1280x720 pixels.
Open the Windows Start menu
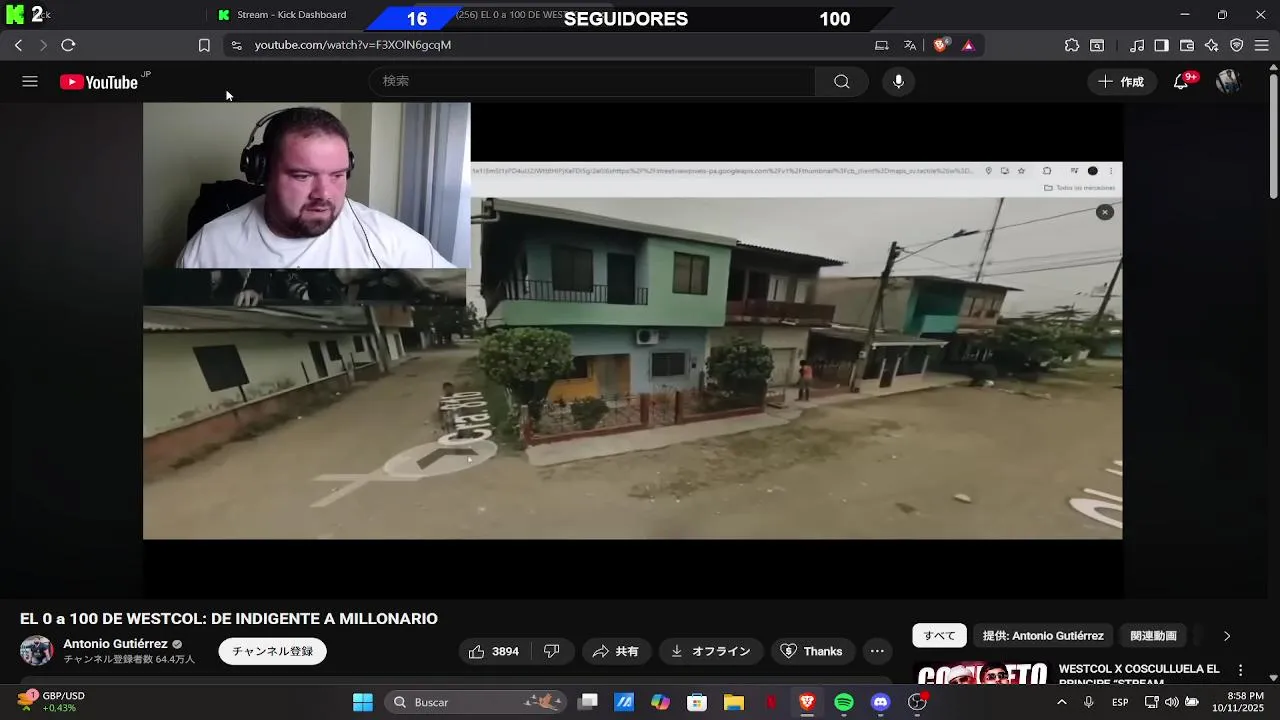tap(363, 702)
